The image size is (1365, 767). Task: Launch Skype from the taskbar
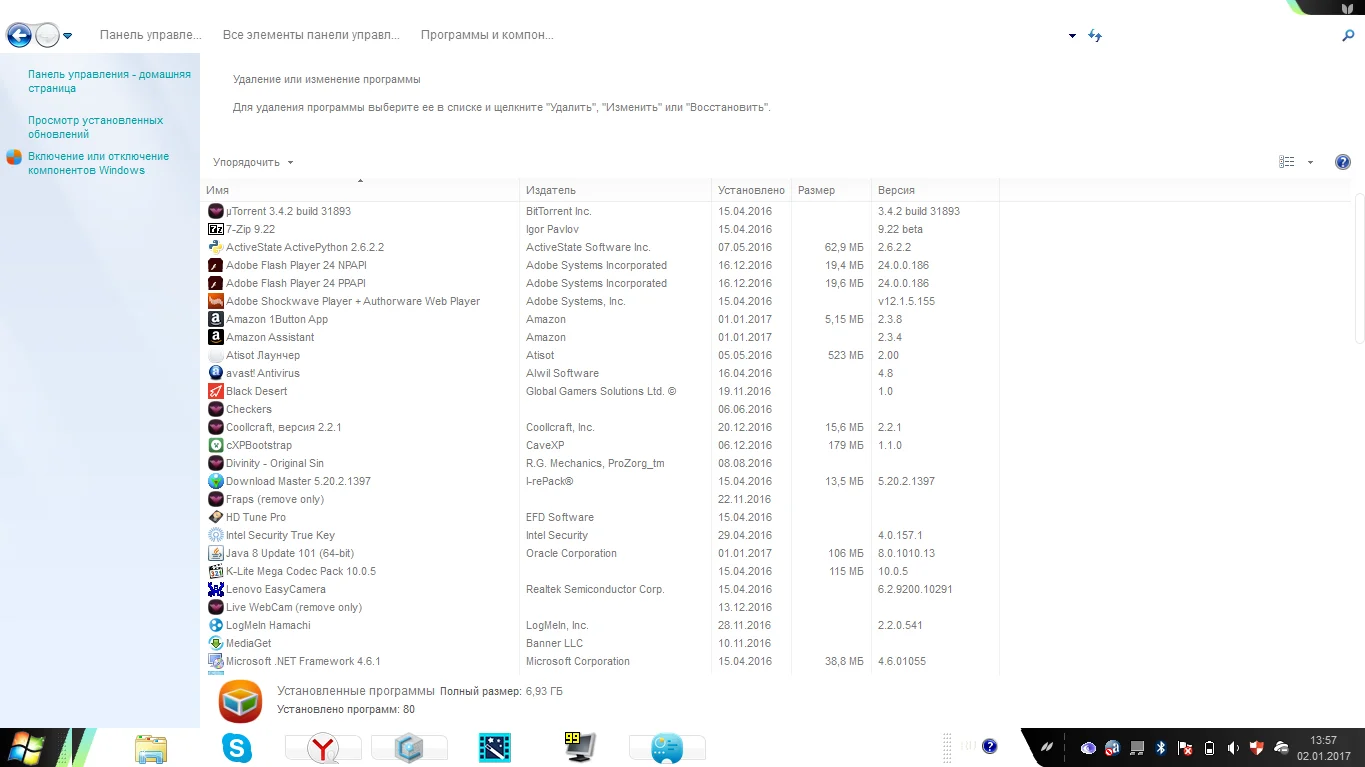point(237,748)
